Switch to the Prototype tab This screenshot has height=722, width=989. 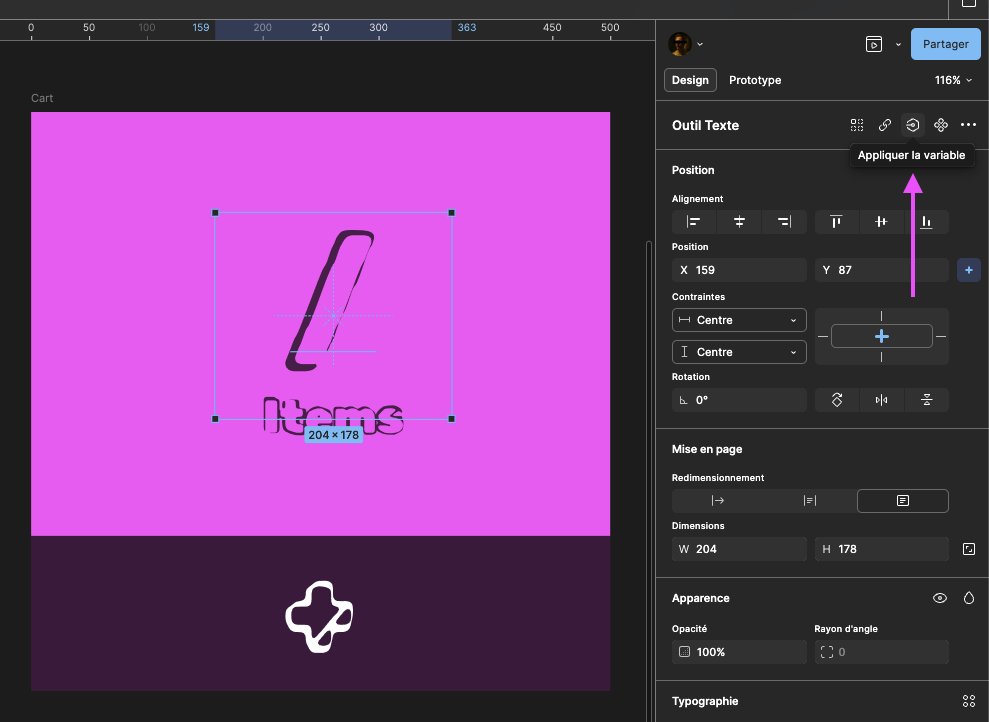coord(755,80)
